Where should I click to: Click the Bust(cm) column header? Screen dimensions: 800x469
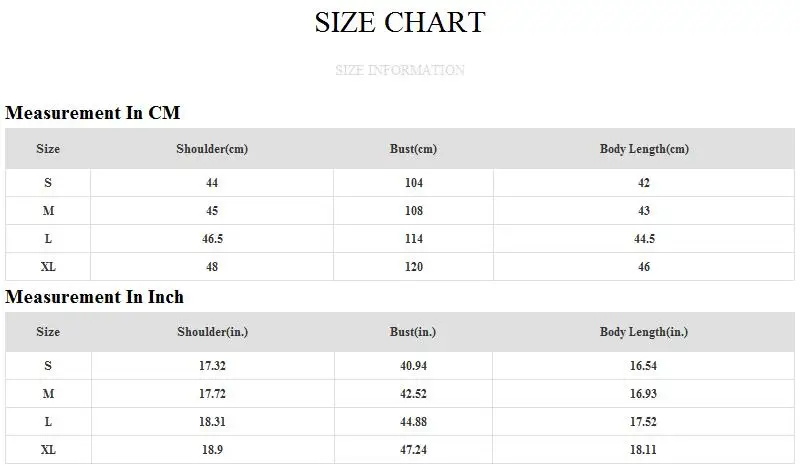pos(413,149)
